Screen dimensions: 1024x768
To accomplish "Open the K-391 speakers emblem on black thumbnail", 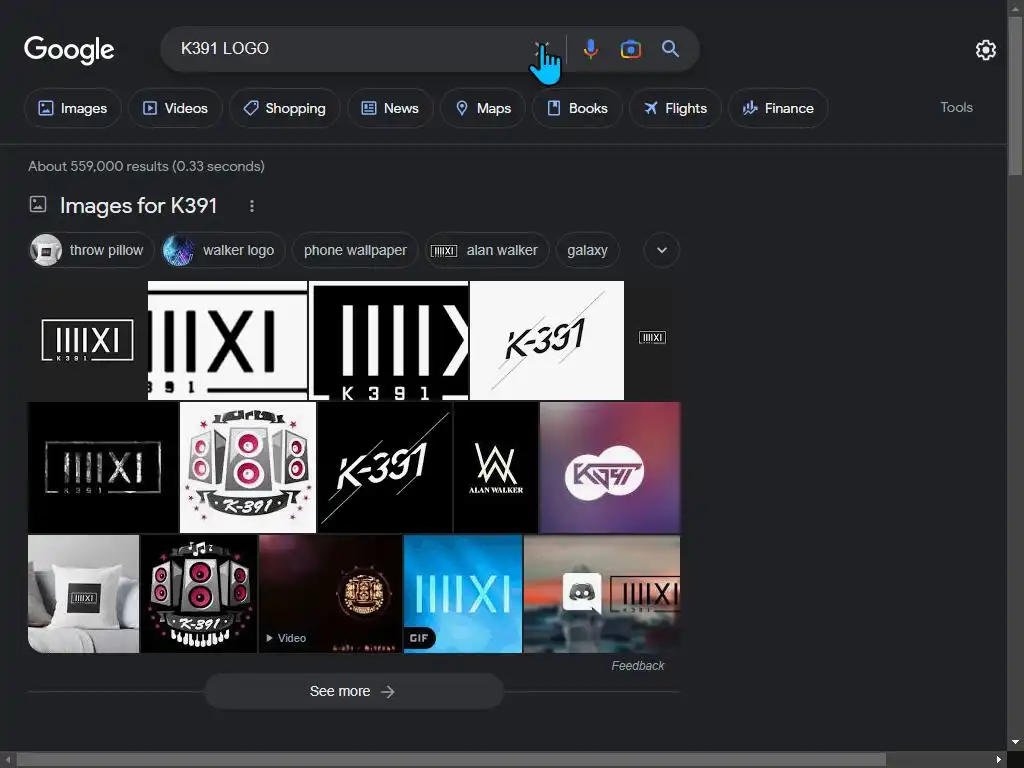I will pos(199,594).
